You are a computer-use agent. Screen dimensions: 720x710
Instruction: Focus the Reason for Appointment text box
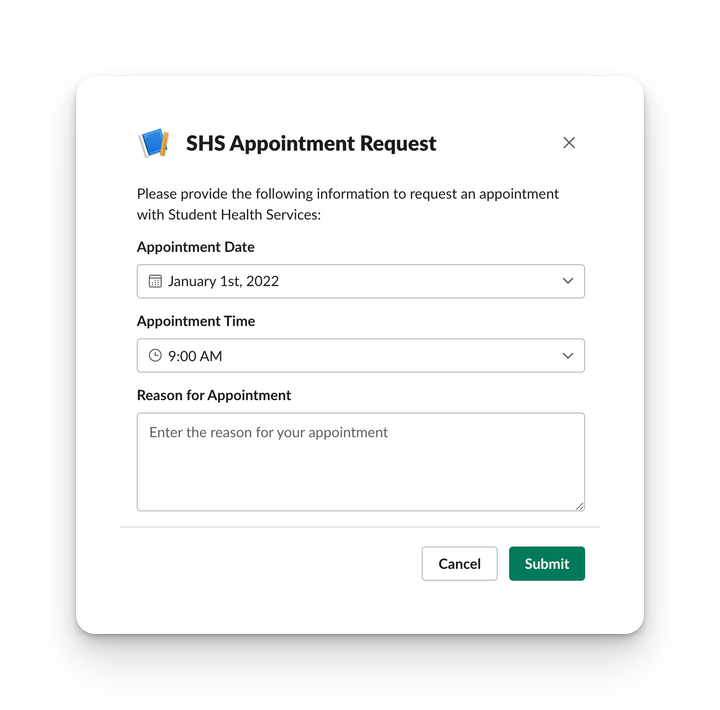[360, 462]
